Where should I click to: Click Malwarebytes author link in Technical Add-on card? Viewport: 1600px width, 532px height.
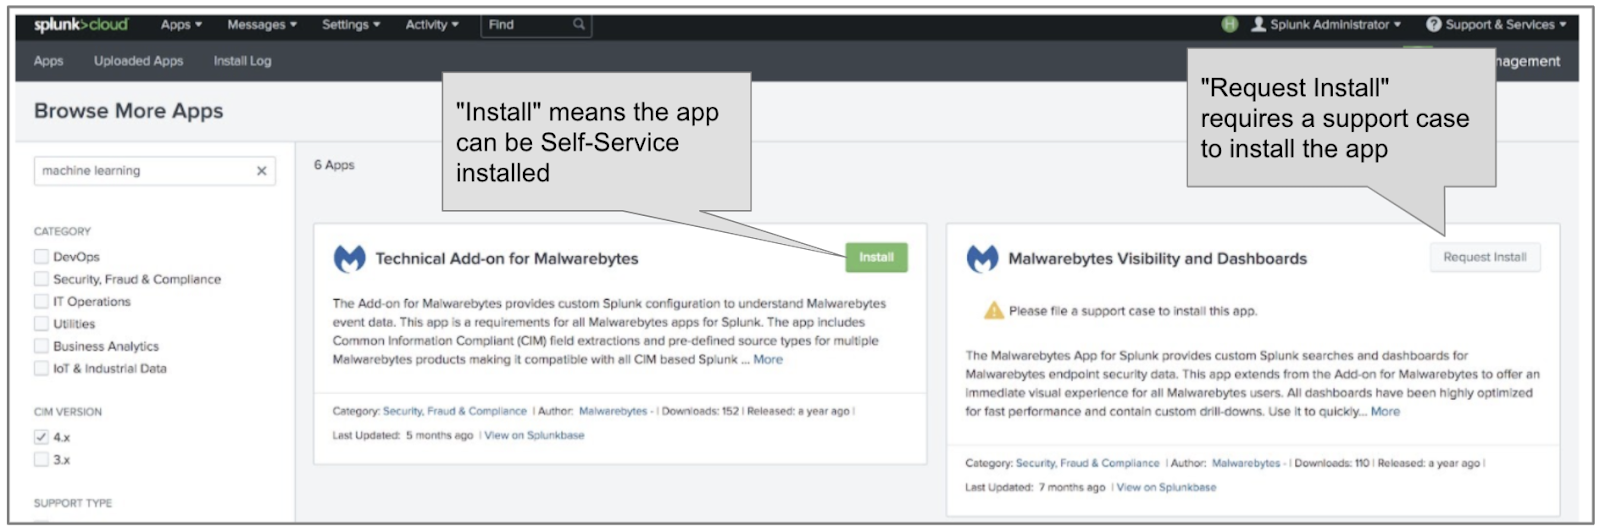pyautogui.click(x=613, y=411)
